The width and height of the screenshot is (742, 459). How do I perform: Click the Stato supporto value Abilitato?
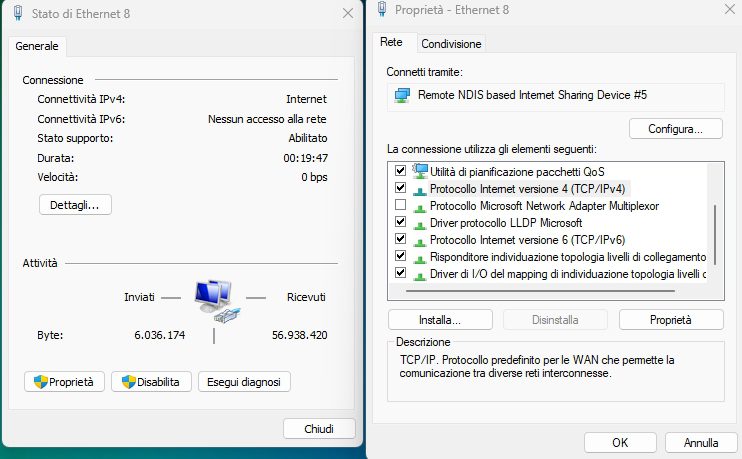pyautogui.click(x=308, y=138)
